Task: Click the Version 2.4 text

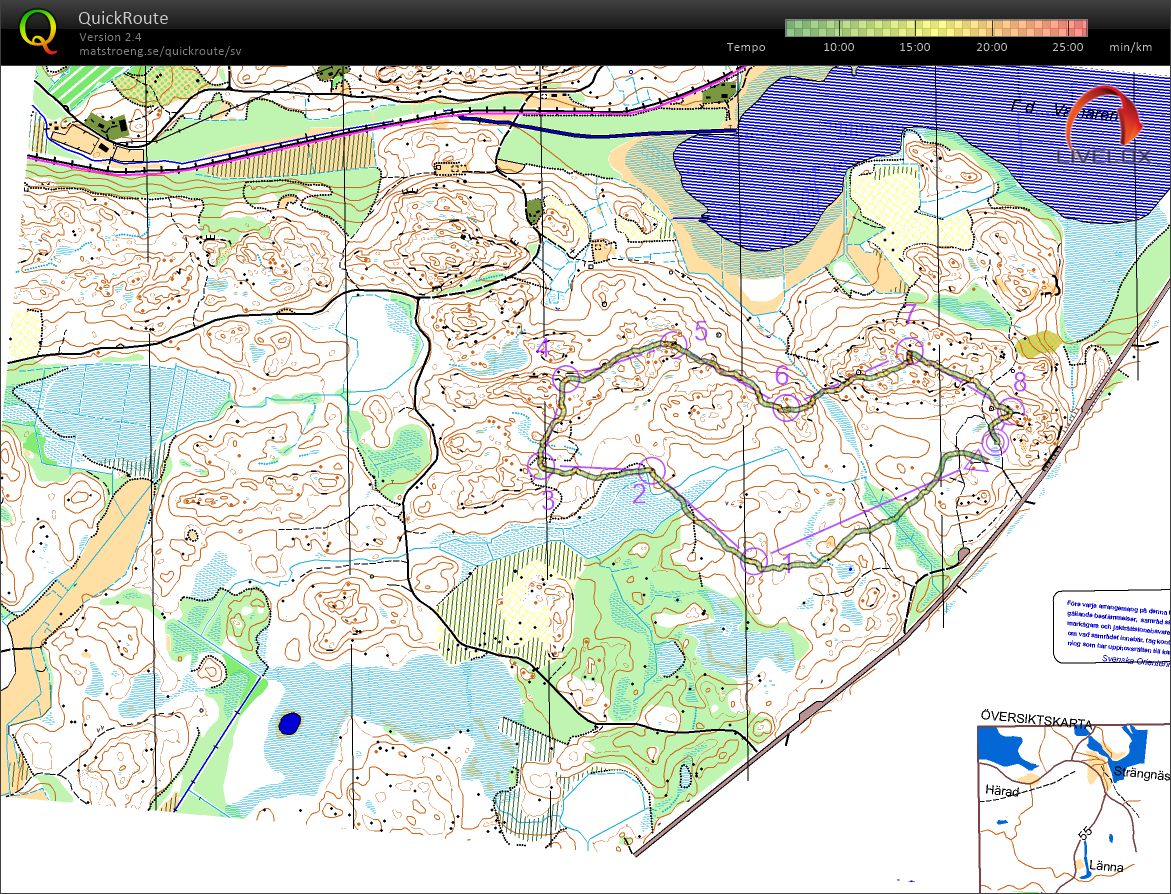Action: click(x=111, y=37)
